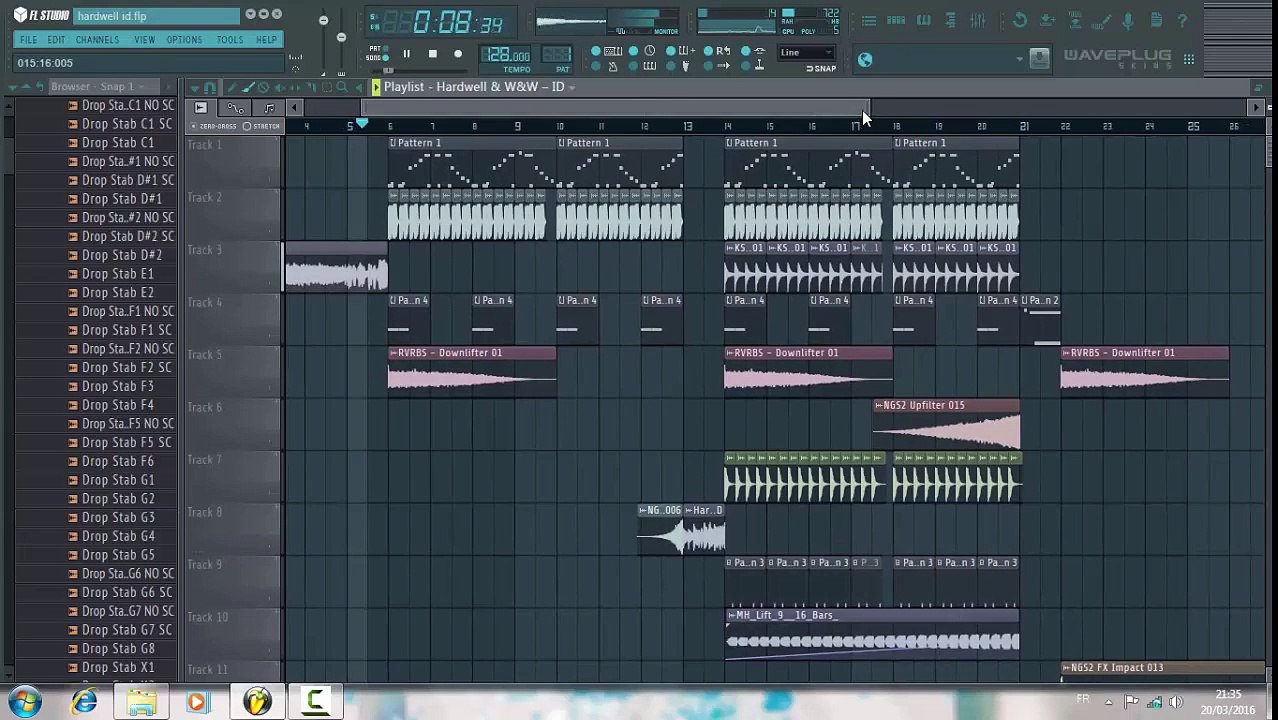Open the VIEW menu
The image size is (1278, 720).
coord(144,40)
